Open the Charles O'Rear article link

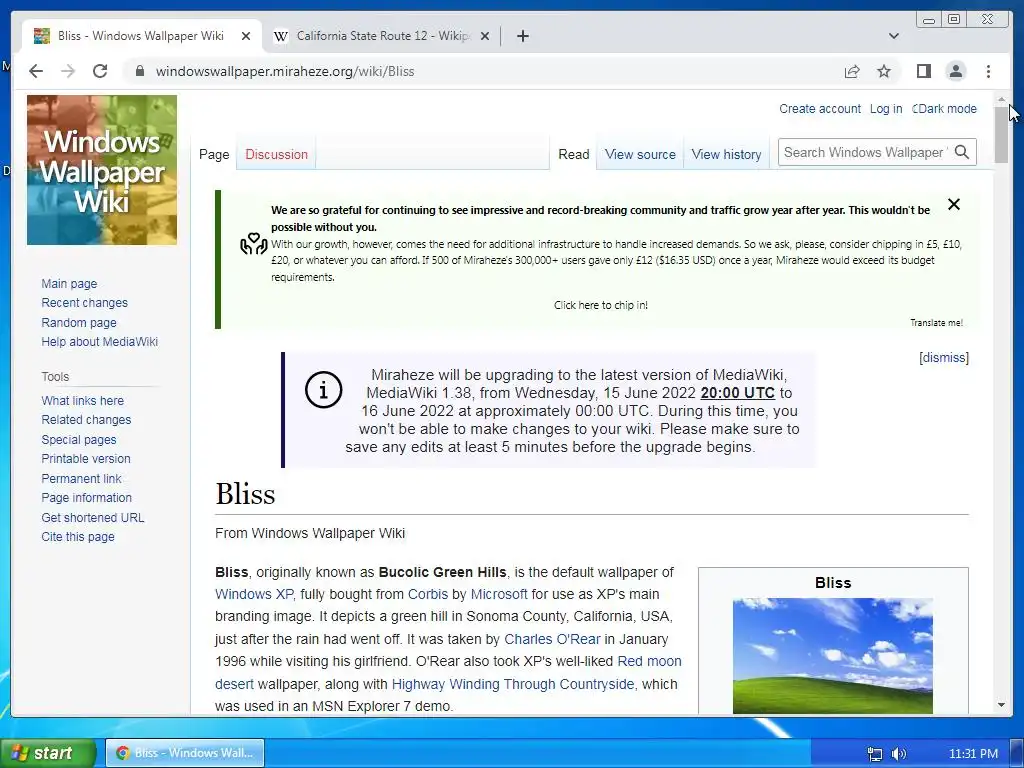click(x=552, y=639)
